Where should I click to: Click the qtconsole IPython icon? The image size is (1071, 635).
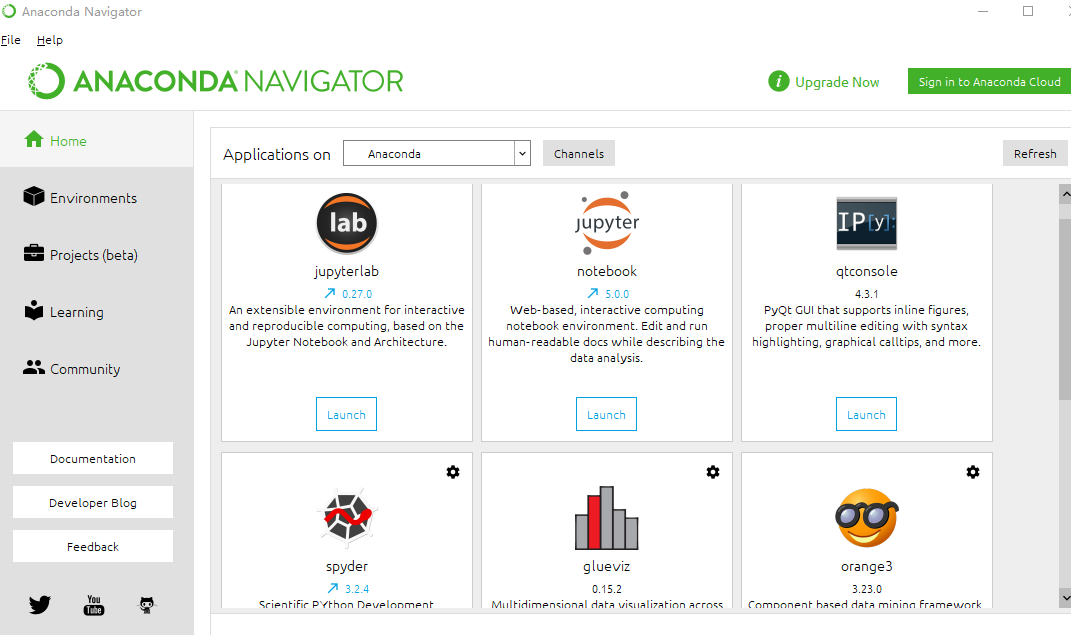coord(866,223)
